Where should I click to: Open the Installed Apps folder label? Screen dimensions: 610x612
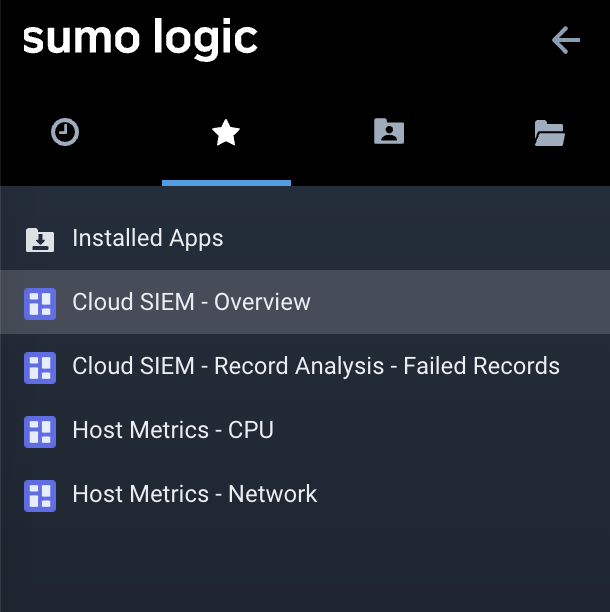point(148,238)
